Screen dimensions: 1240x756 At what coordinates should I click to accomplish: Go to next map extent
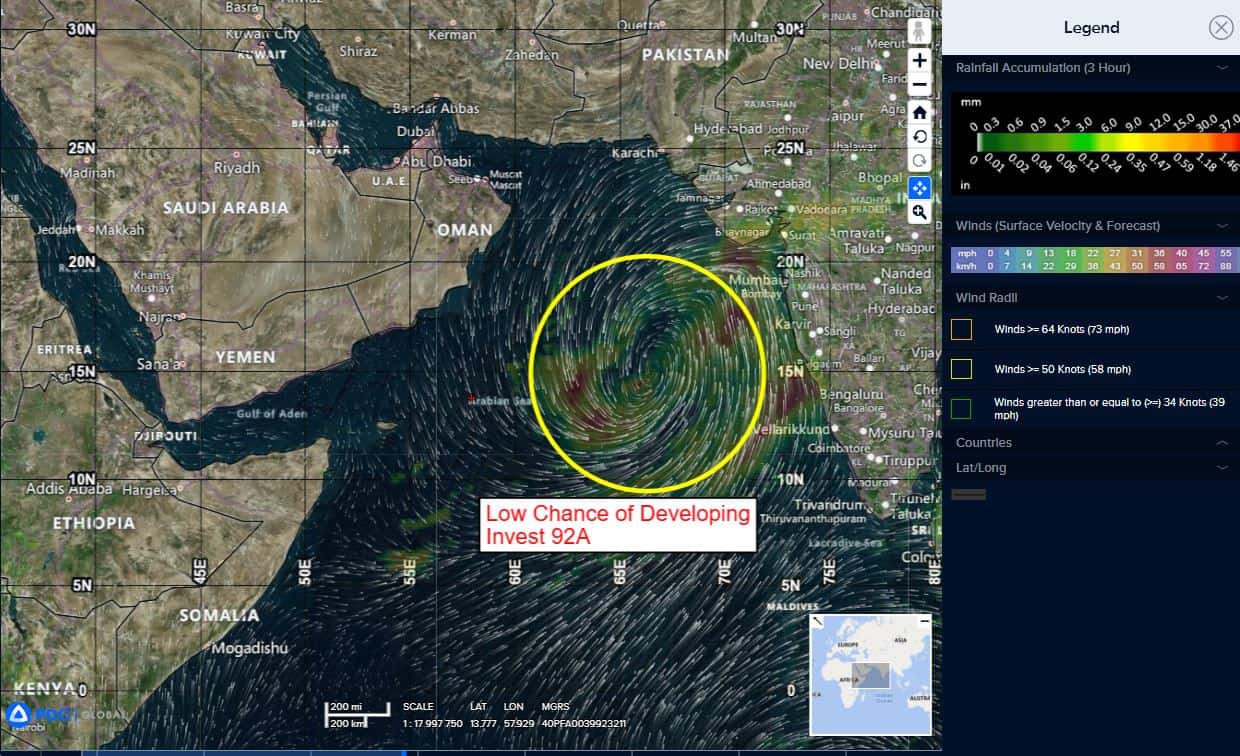coord(920,161)
